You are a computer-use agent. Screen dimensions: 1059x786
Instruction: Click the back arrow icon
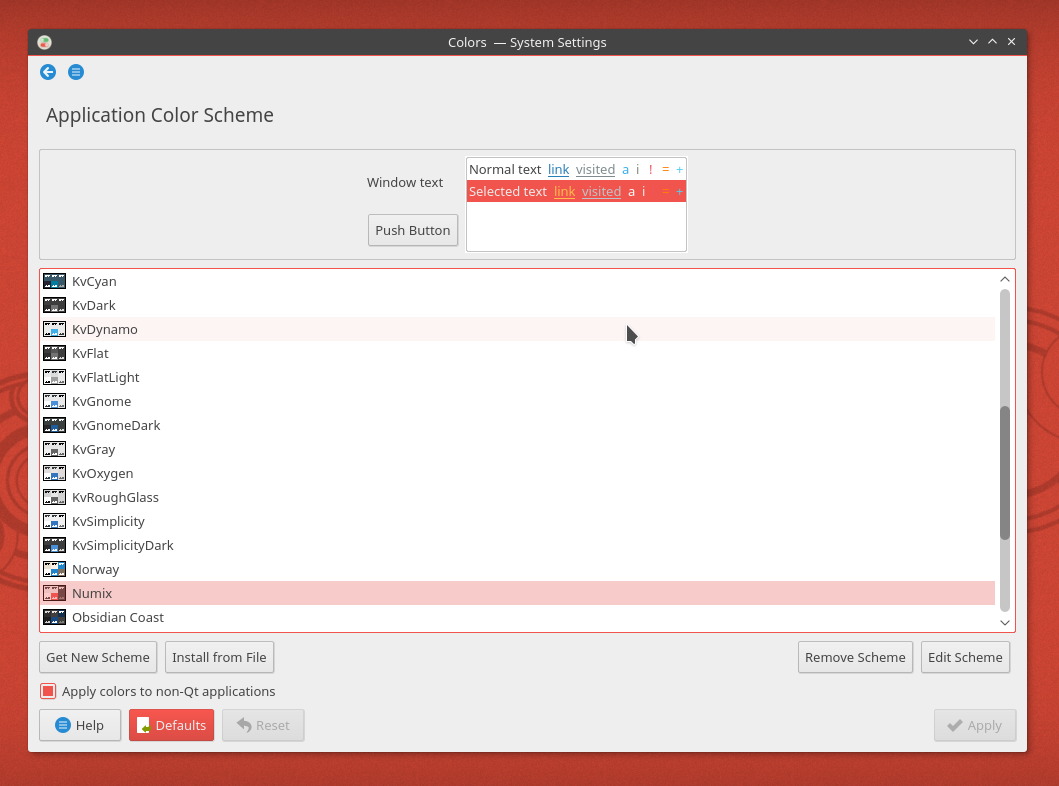(48, 72)
